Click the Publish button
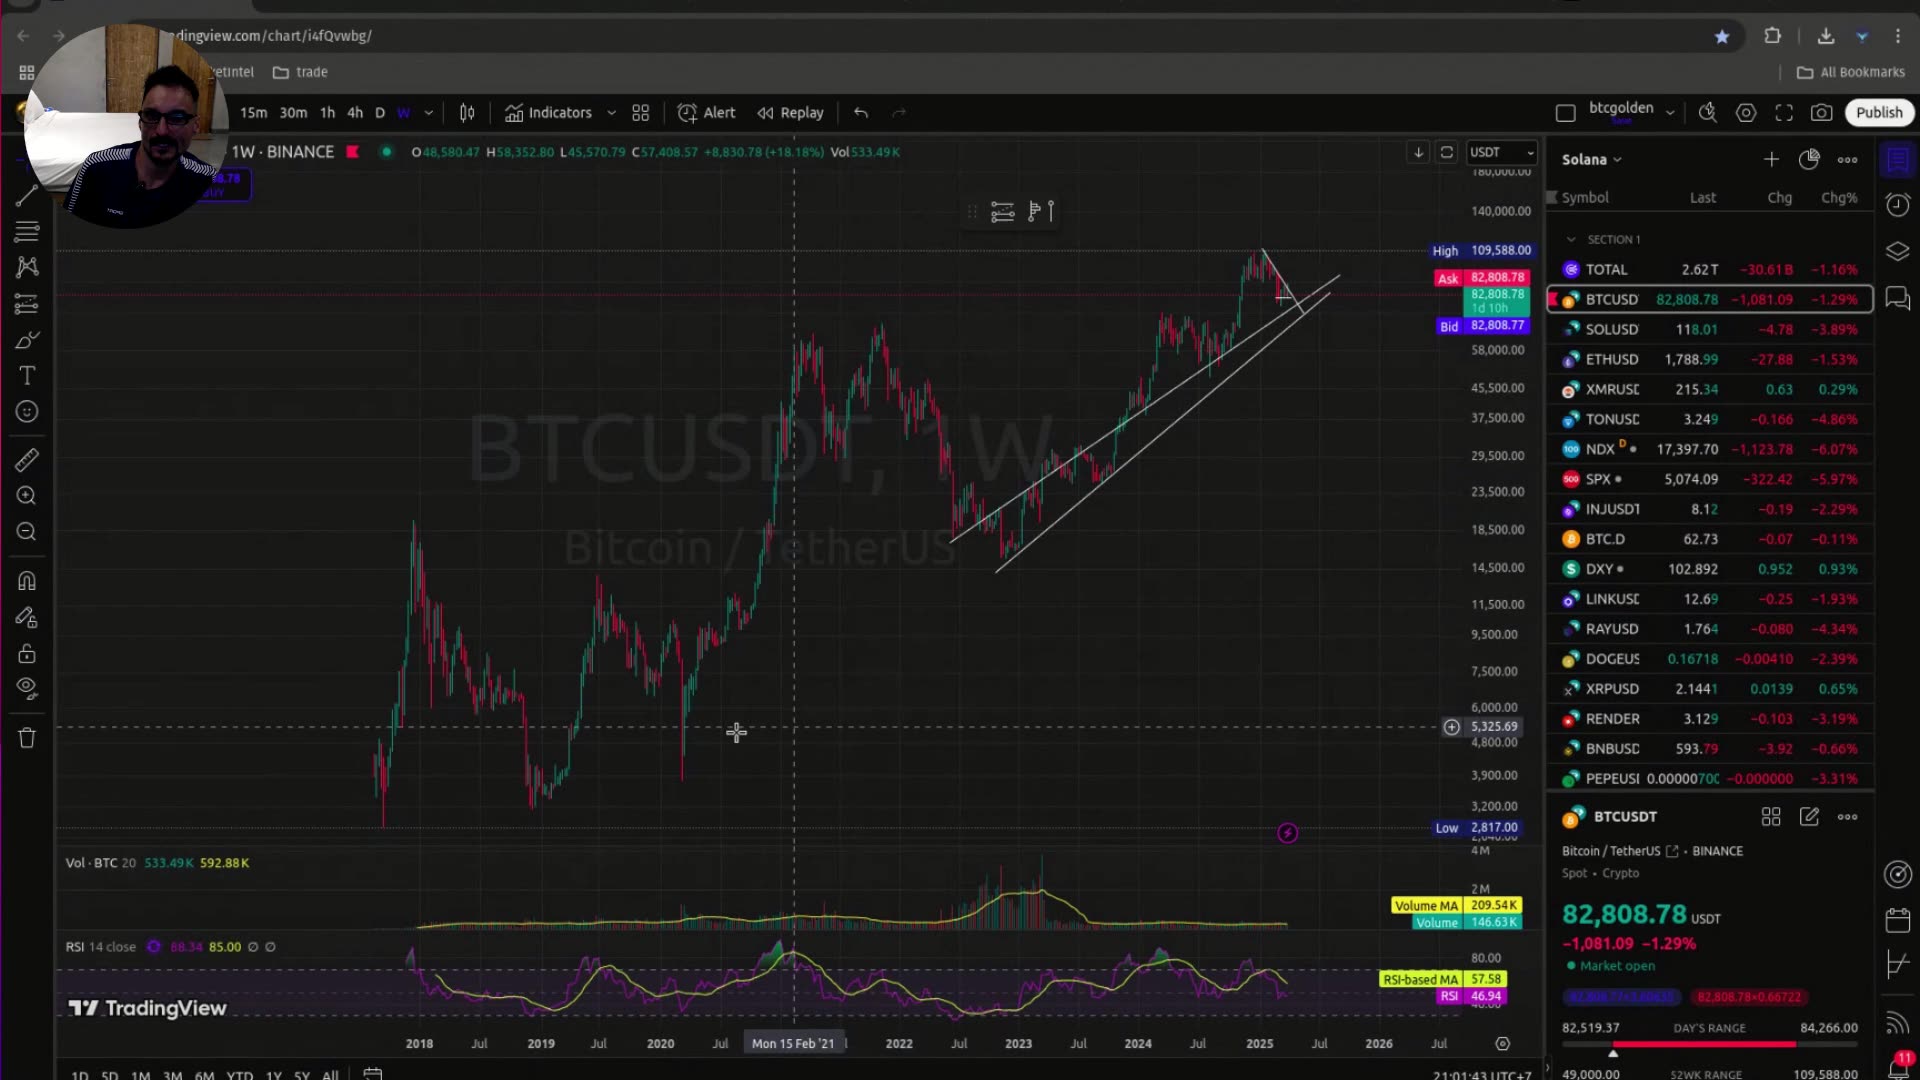 click(x=1878, y=112)
